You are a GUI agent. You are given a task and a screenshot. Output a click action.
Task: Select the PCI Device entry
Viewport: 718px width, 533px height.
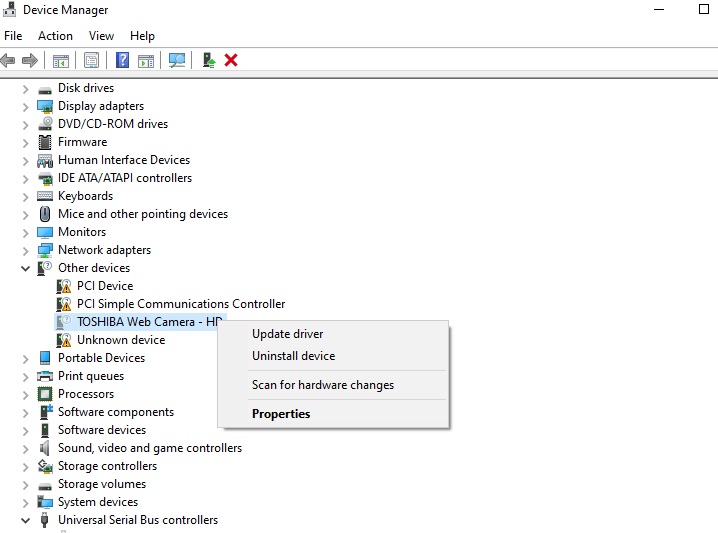click(105, 286)
